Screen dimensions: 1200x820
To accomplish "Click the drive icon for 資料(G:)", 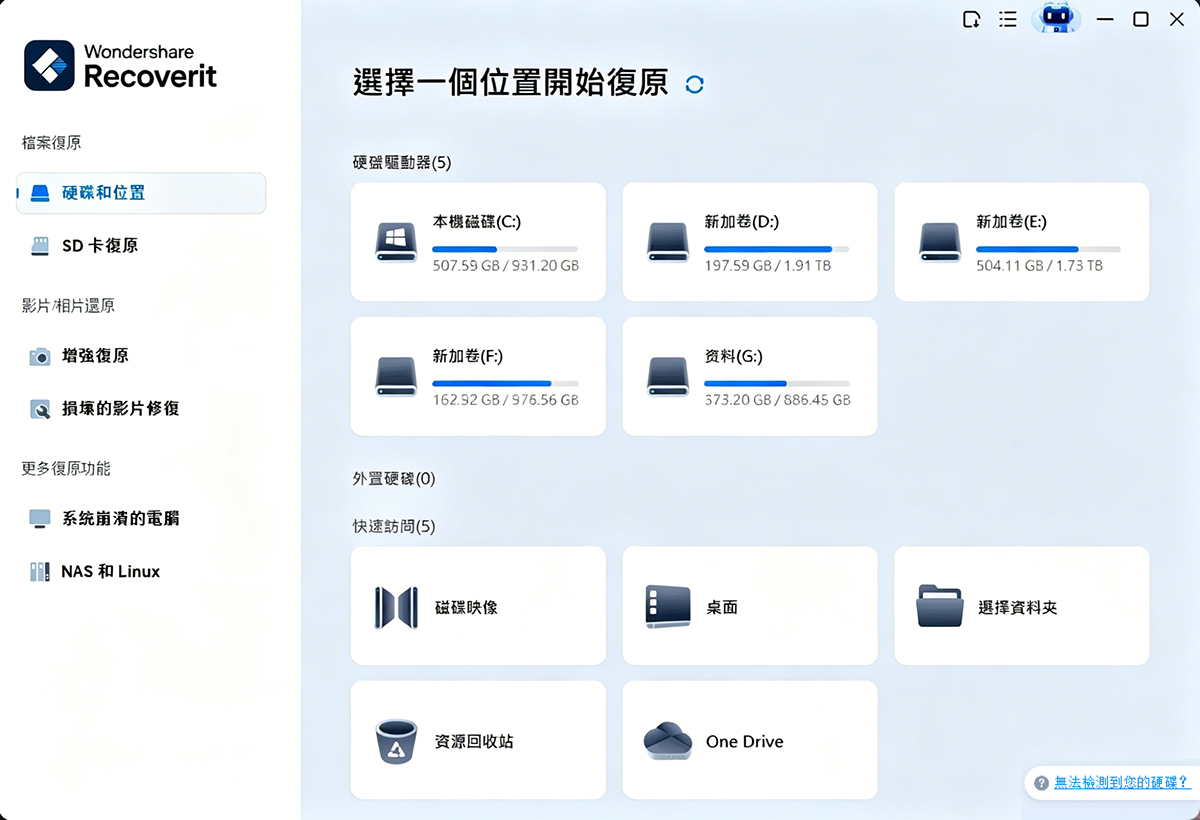I will 668,376.
